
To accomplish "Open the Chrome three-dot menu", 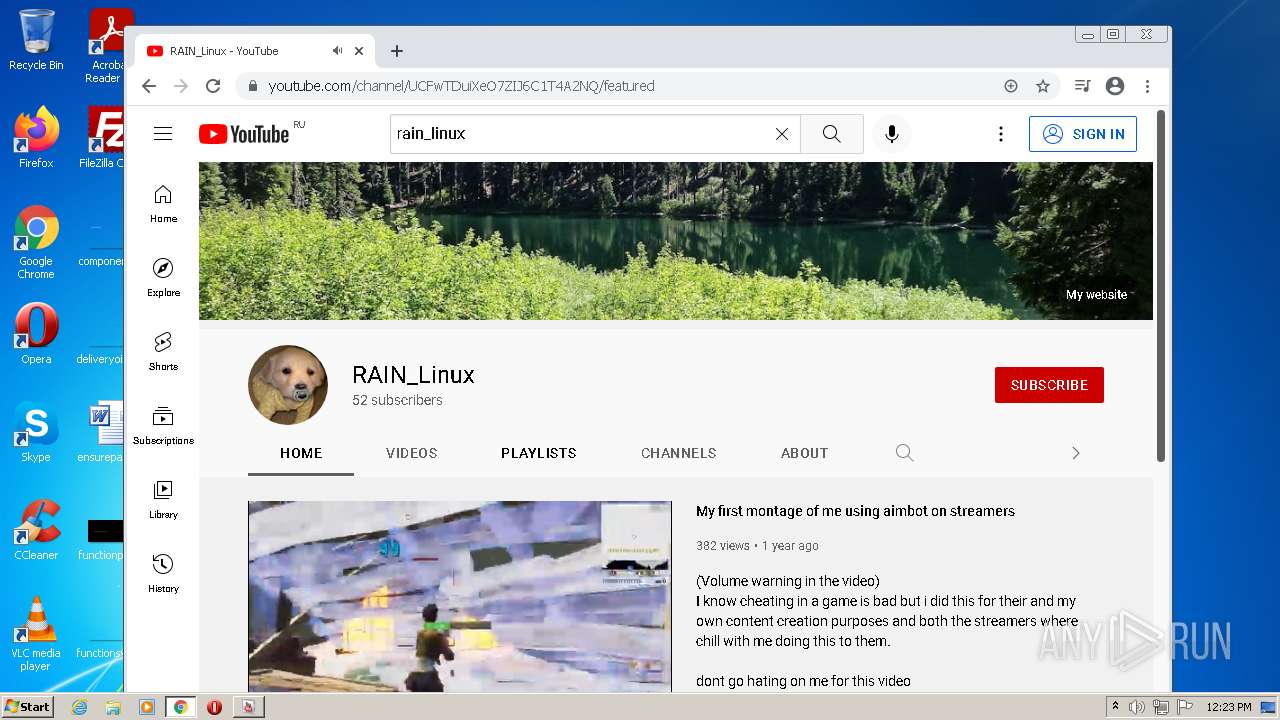I will pyautogui.click(x=1148, y=86).
